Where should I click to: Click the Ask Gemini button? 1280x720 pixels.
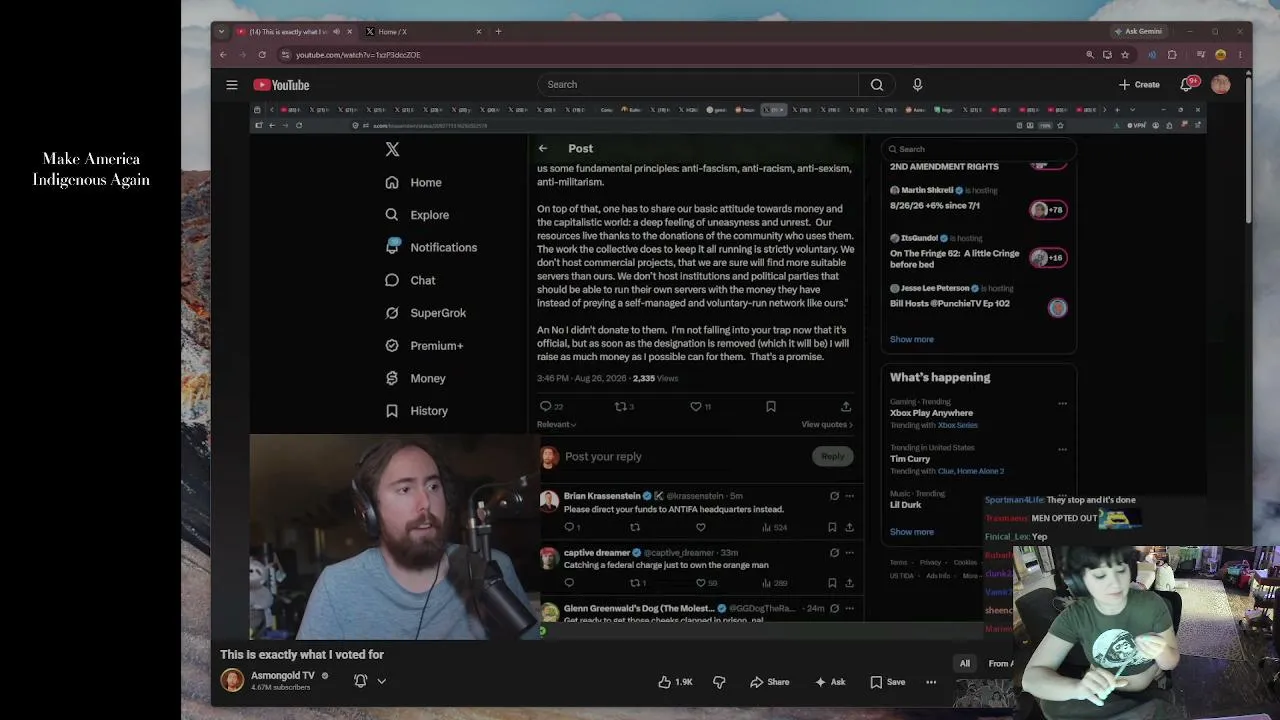pyautogui.click(x=1137, y=31)
